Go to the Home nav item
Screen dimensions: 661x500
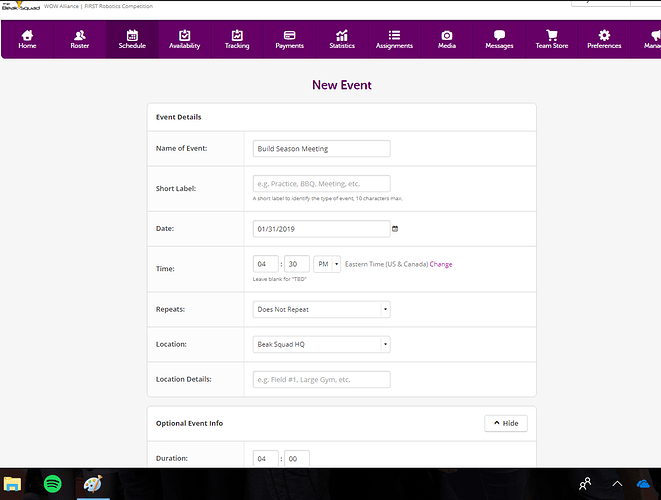point(27,39)
